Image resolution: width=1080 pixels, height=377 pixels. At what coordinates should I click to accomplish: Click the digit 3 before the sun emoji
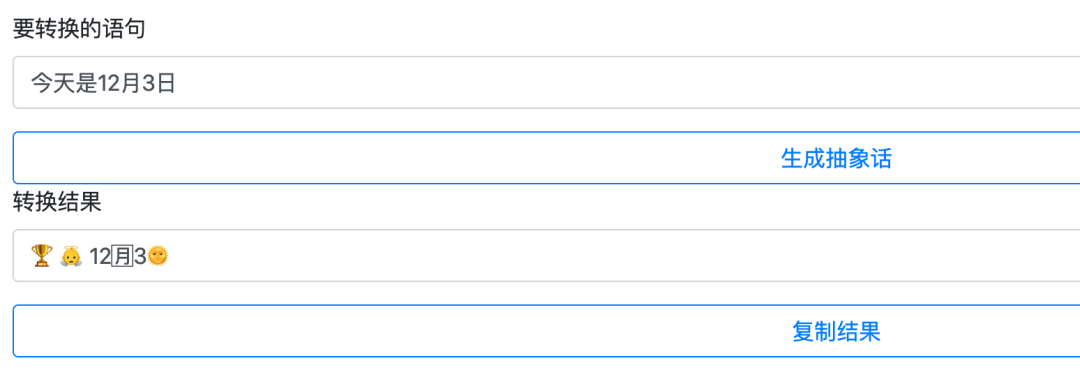coord(140,256)
